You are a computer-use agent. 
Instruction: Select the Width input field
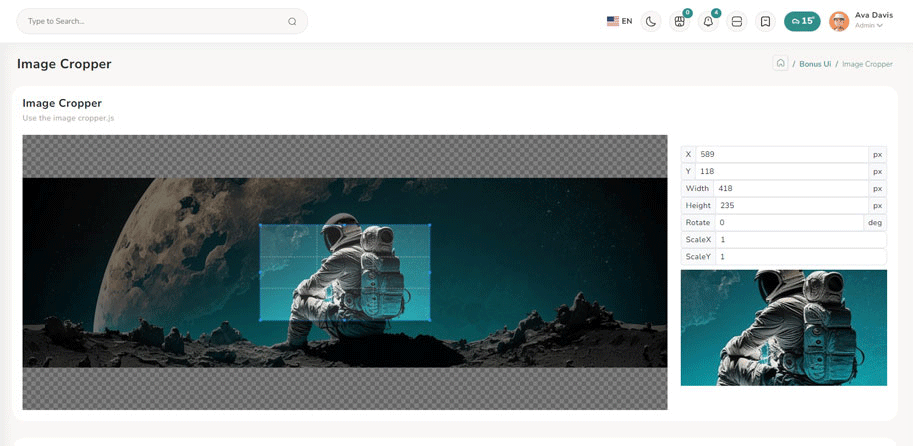(790, 189)
